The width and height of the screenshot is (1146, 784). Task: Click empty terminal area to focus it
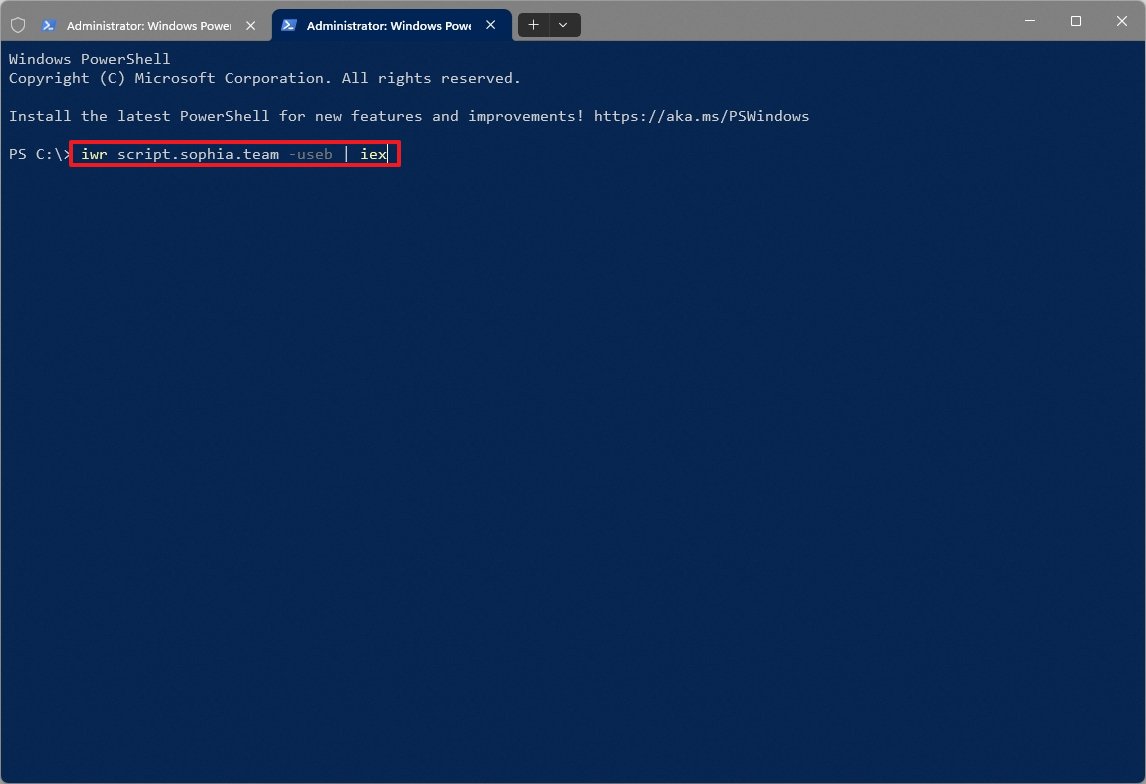tap(570, 450)
